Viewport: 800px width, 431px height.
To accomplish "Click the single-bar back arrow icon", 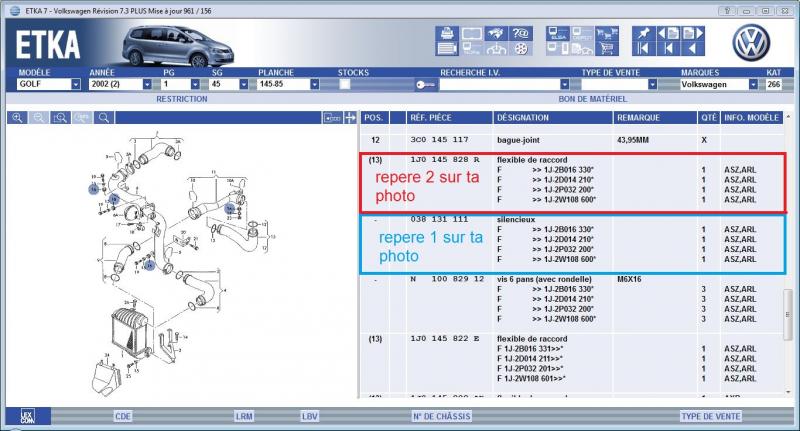I will [668, 49].
